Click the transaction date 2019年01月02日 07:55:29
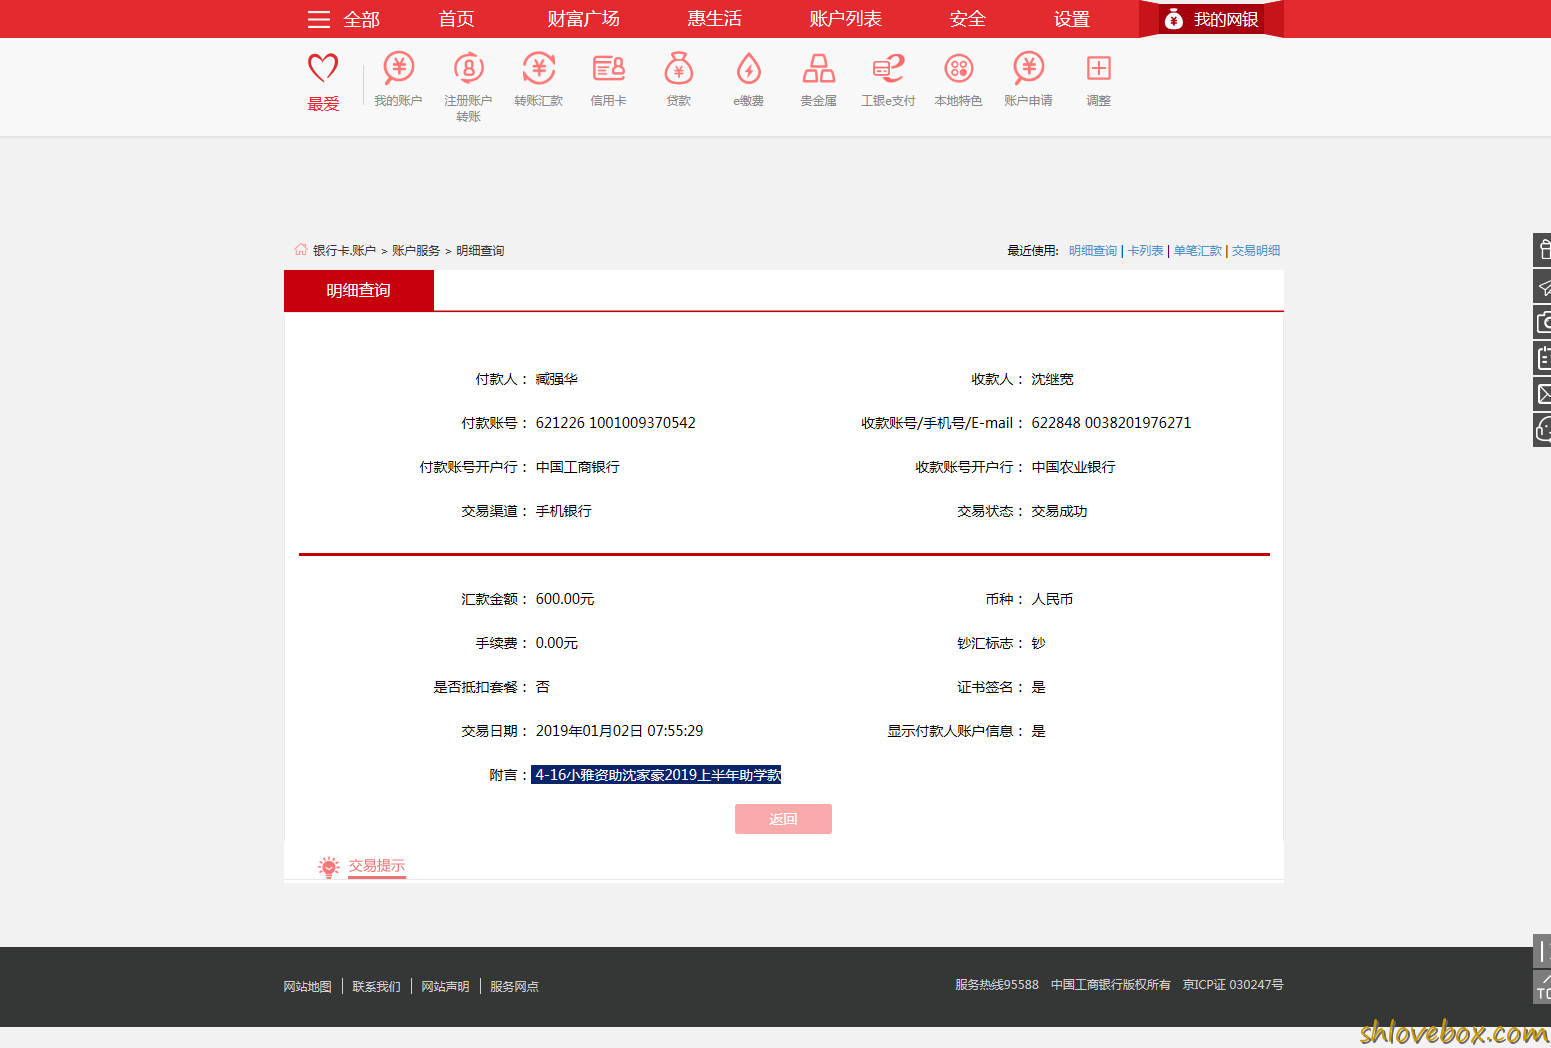Screen dimensions: 1551x1048 click(619, 731)
